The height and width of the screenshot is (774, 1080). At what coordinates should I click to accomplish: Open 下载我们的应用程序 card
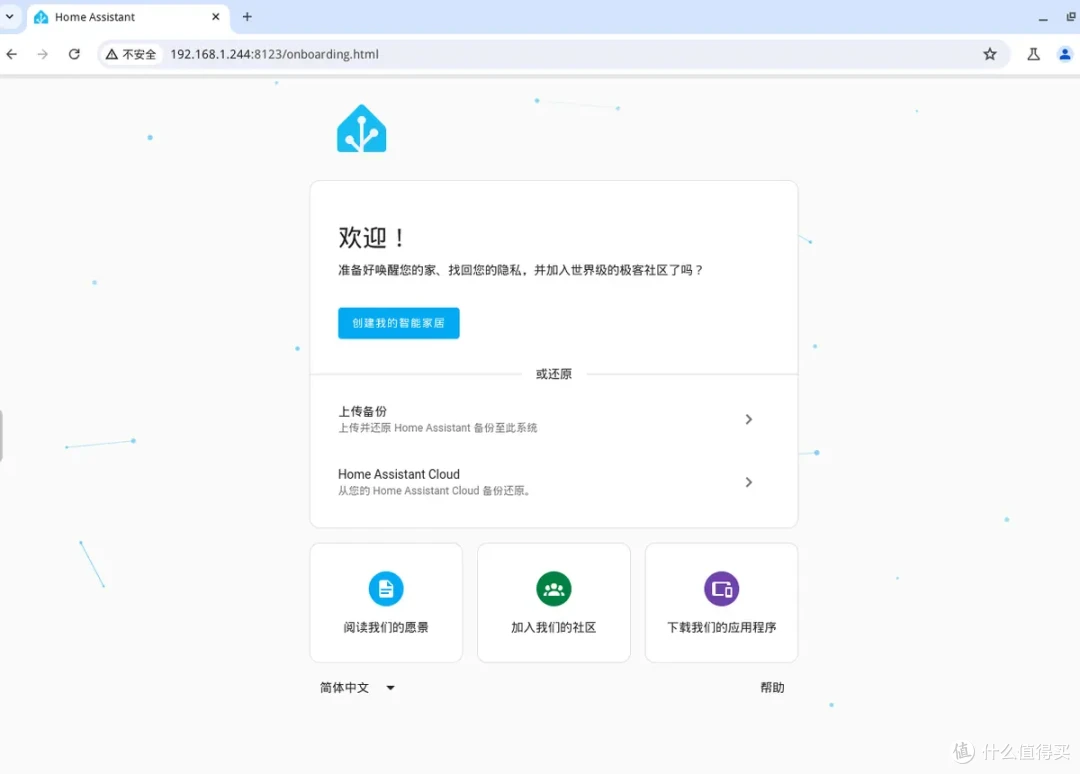(721, 603)
